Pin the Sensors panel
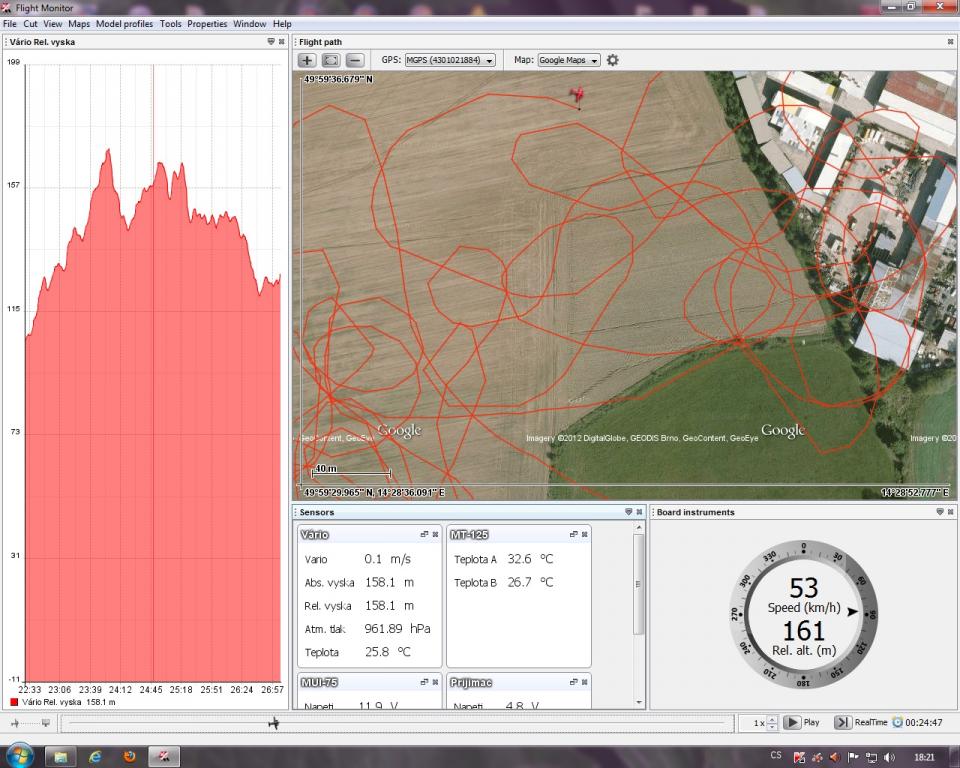This screenshot has width=960, height=768. tap(628, 512)
